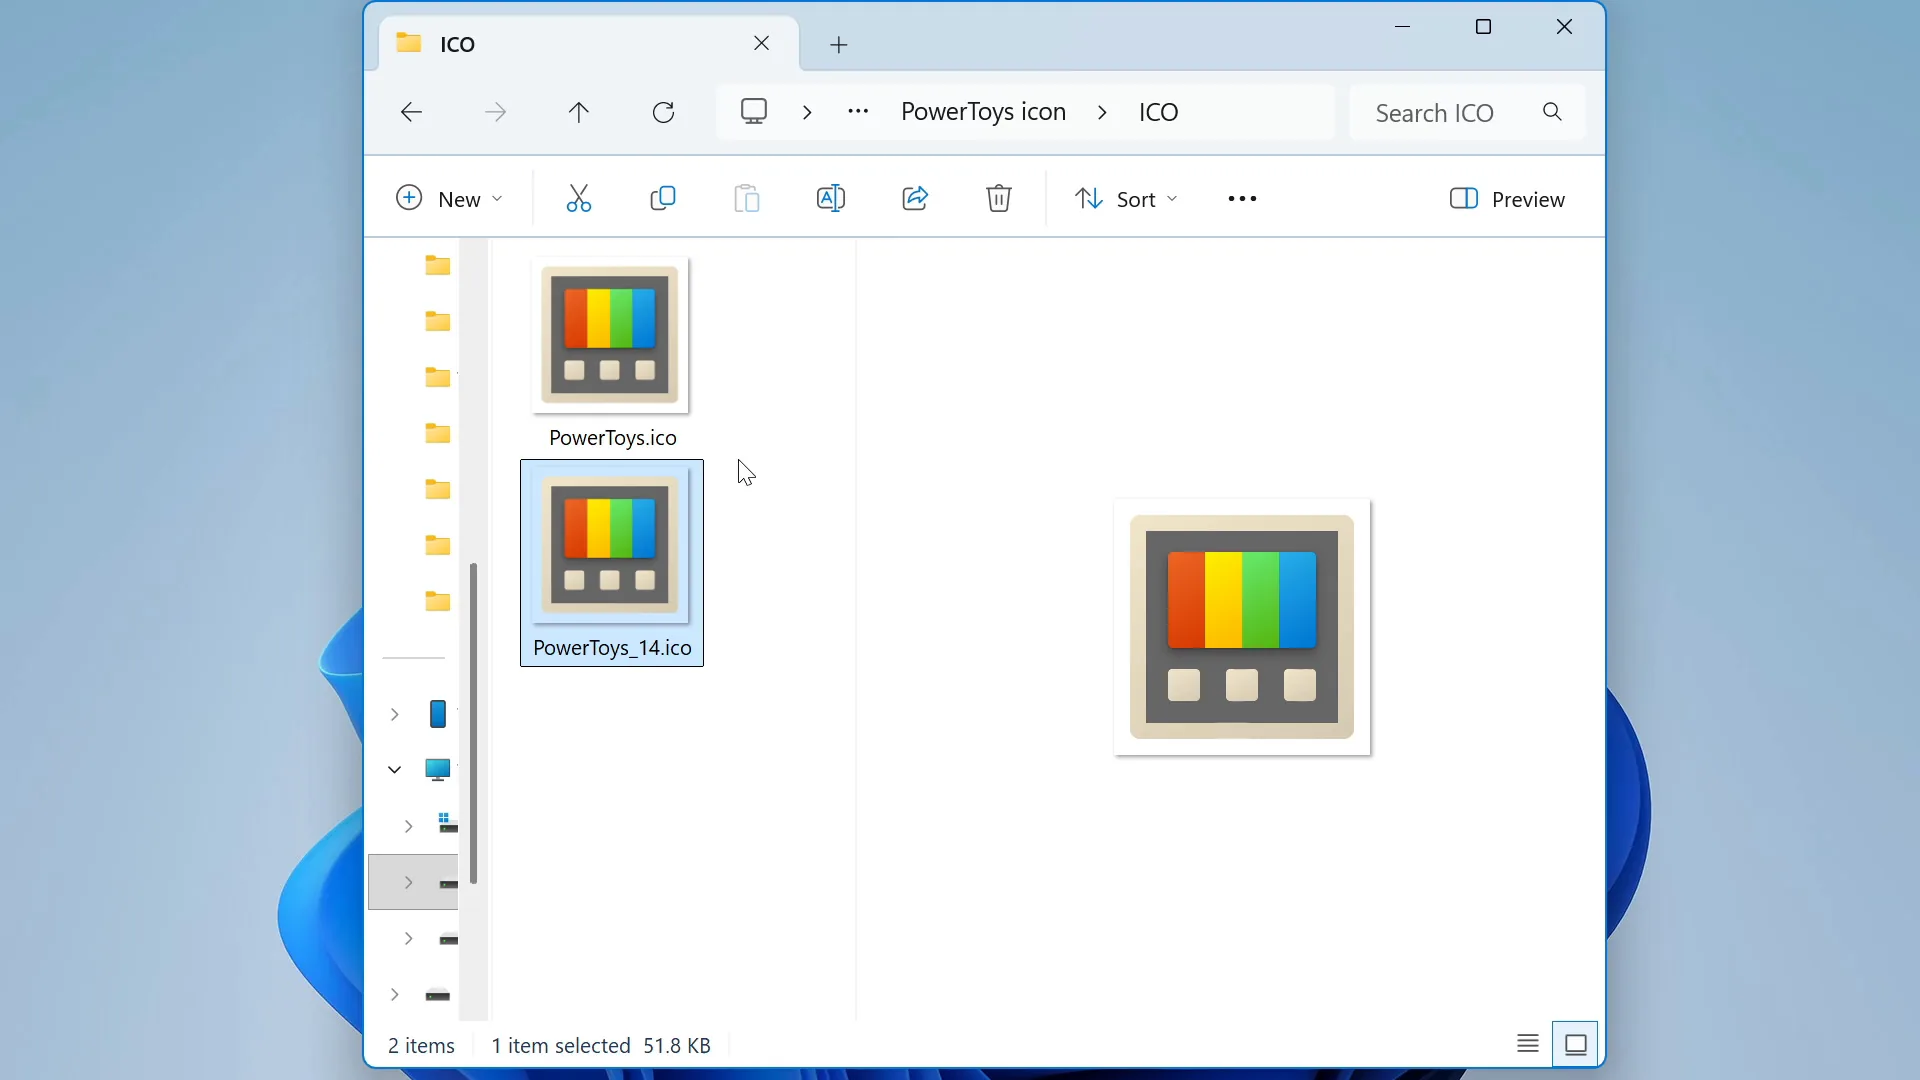Viewport: 1920px width, 1080px height.
Task: Select the PowerToys.ico file thumbnail
Action: pos(611,336)
